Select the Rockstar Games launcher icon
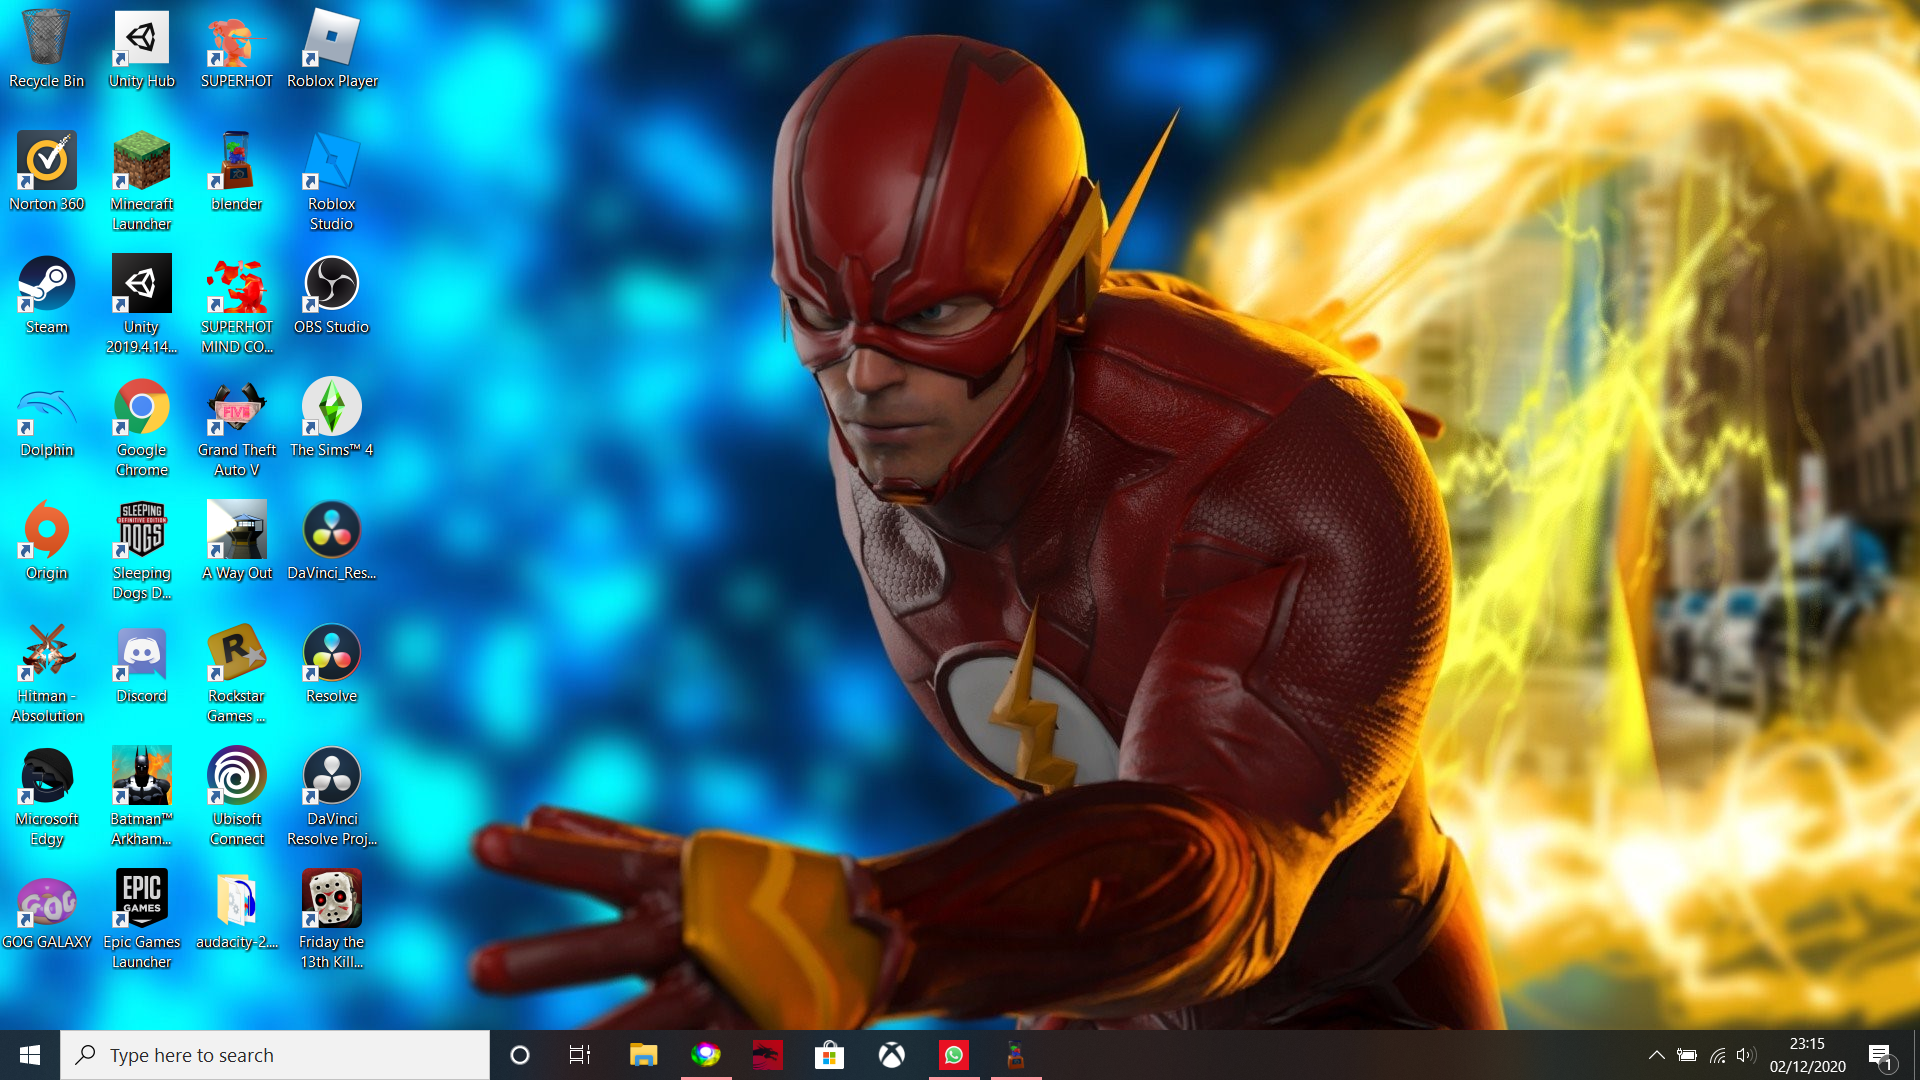 point(236,674)
